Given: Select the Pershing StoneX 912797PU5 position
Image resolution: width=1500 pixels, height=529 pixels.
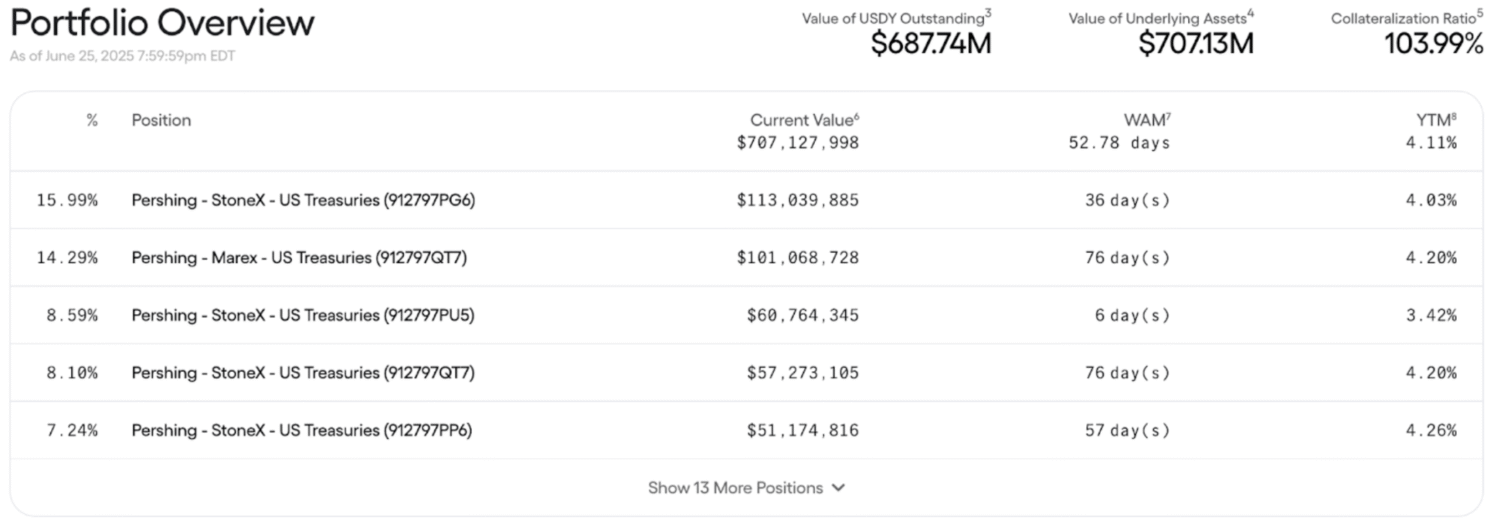Looking at the screenshot, I should (x=303, y=316).
